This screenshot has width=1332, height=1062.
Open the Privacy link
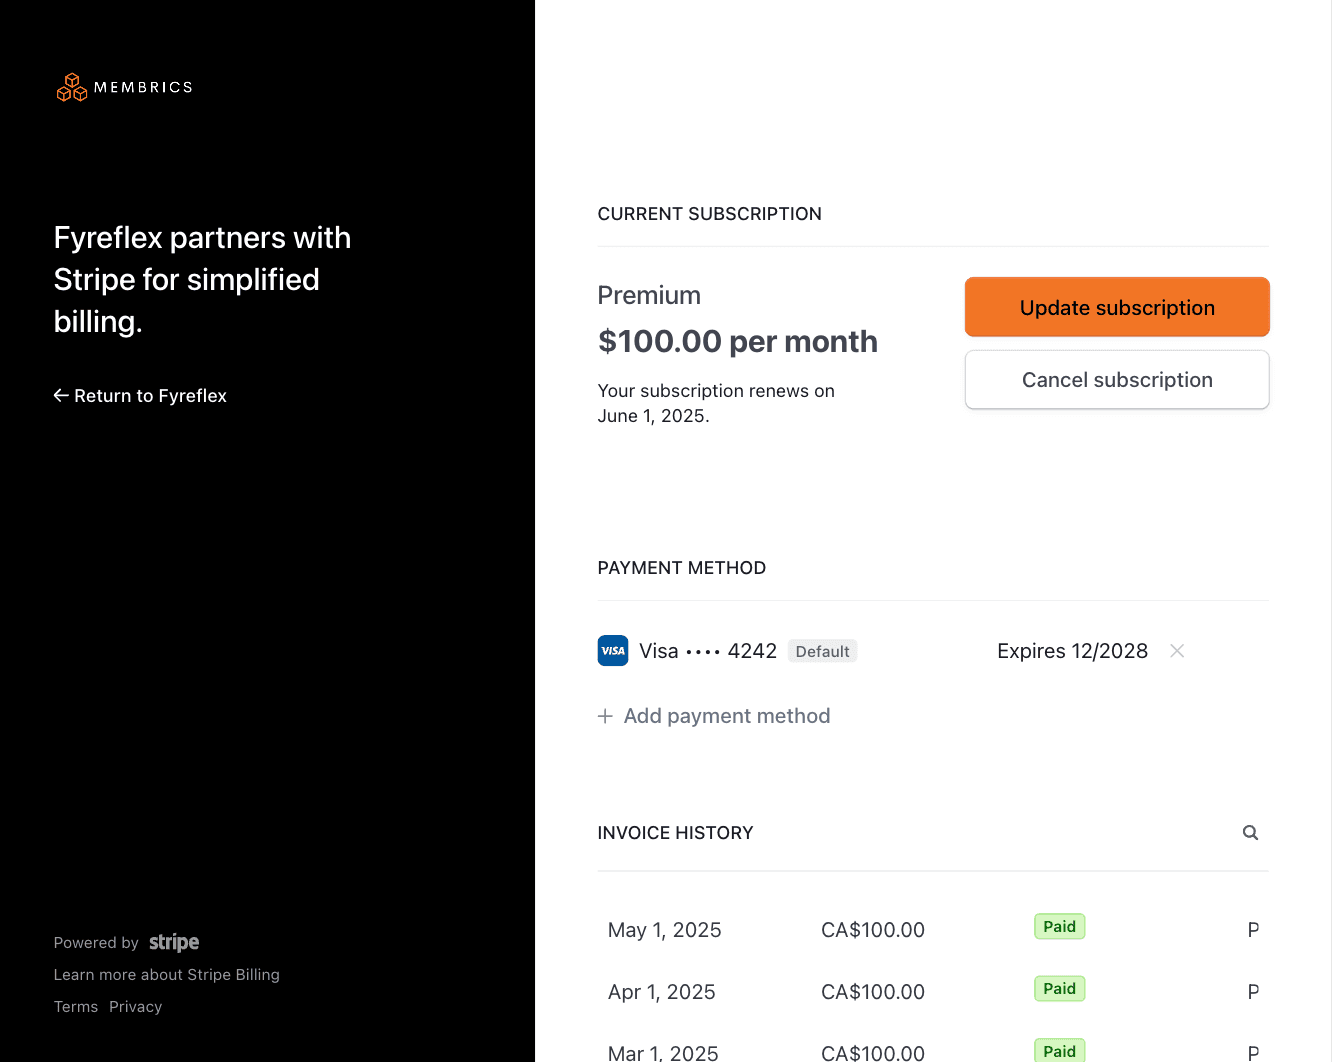135,1007
